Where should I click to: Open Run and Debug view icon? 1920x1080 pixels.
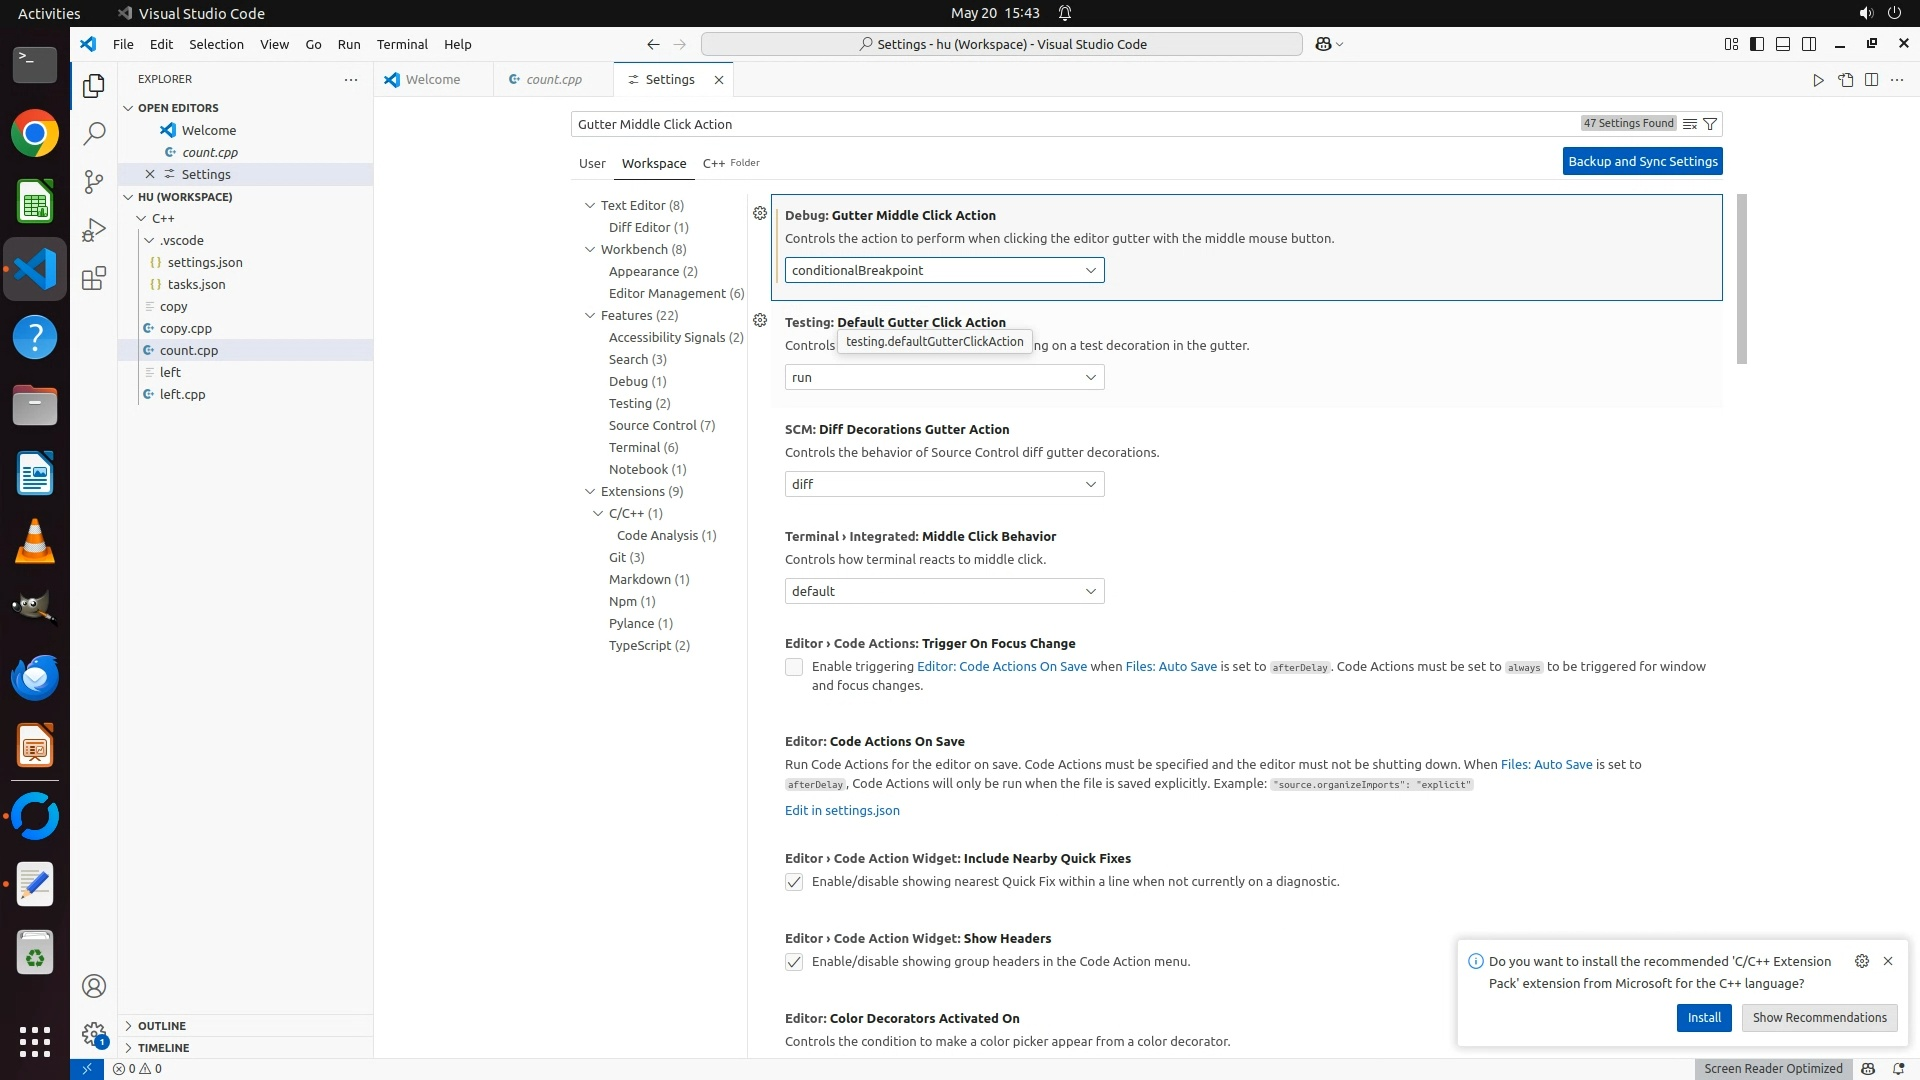click(94, 230)
